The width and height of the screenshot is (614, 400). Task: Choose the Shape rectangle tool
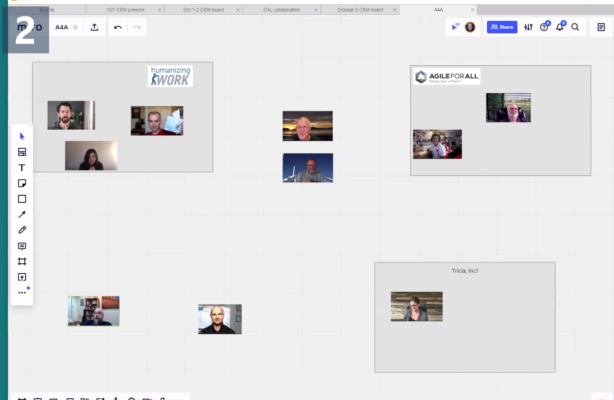(22, 199)
